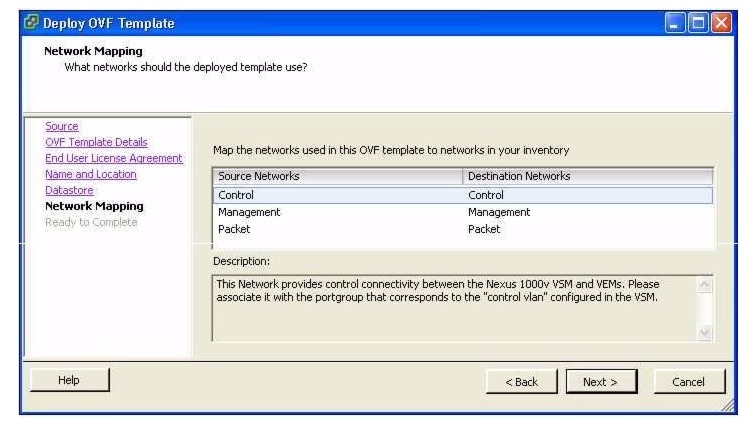Screen dimensions: 743x421
Task: Jump to Name and Location step
Action: pyautogui.click(x=91, y=174)
